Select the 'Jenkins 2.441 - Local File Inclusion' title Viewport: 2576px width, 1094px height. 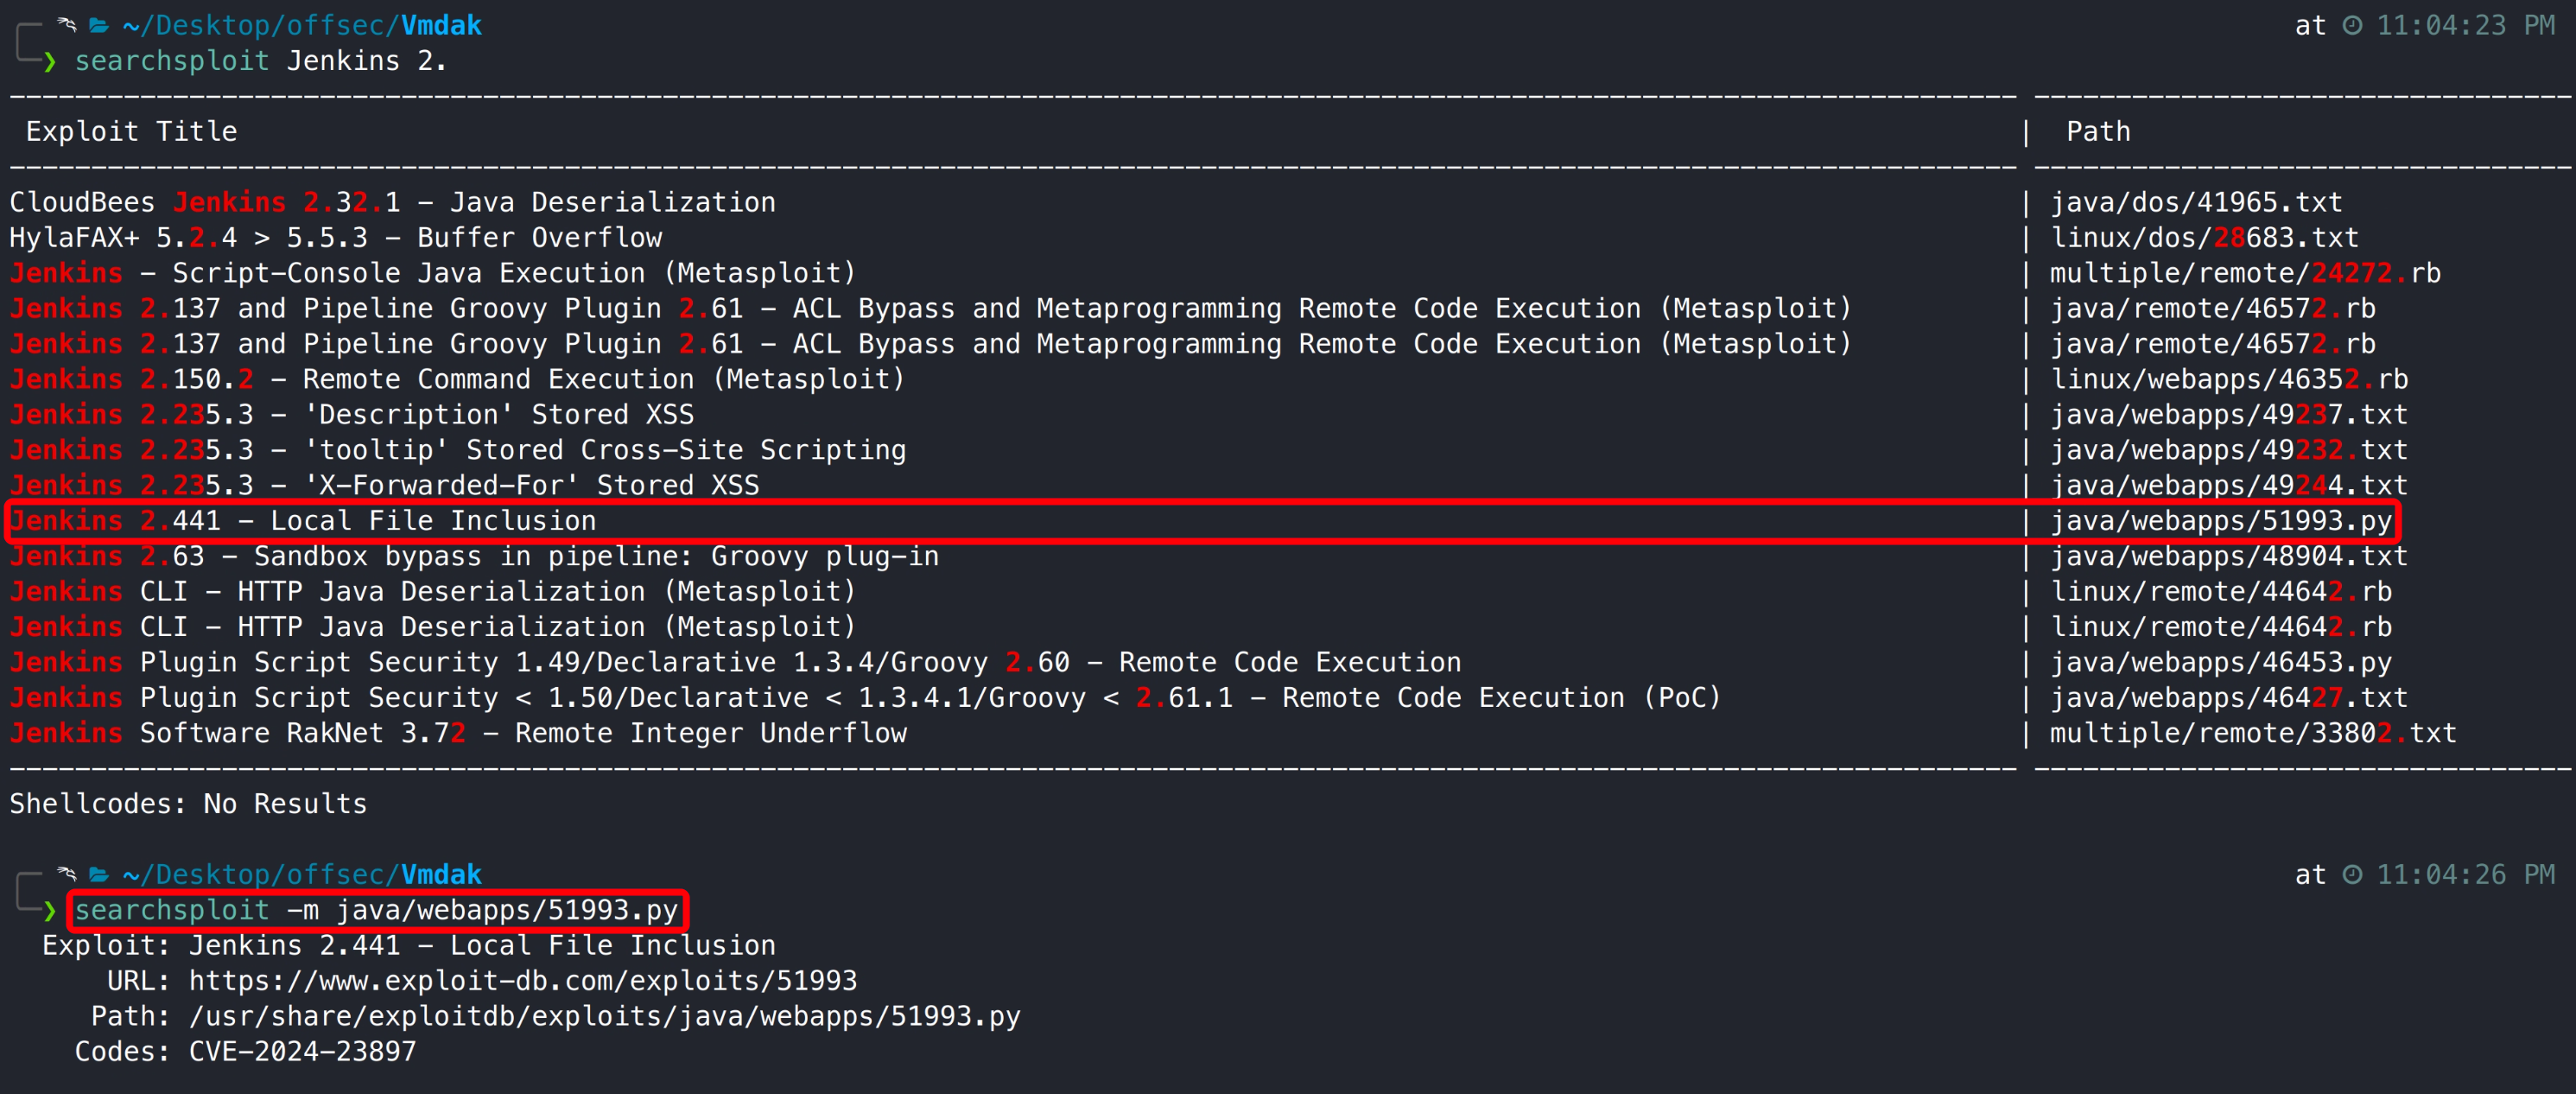coord(303,521)
